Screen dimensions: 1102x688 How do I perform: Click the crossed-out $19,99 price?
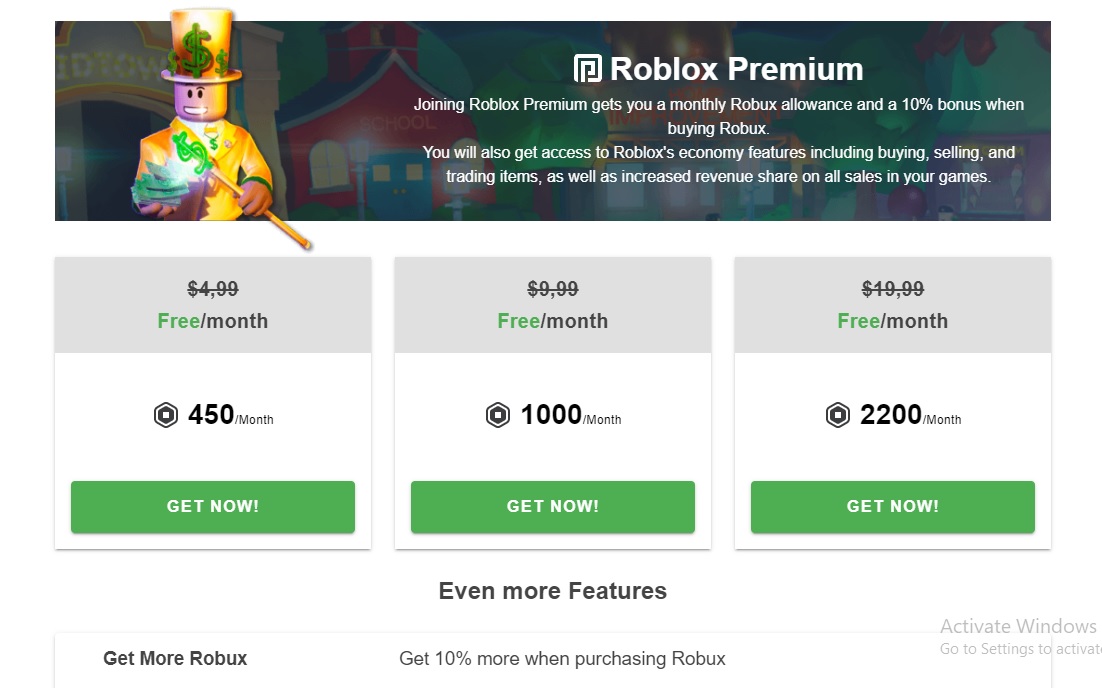tap(893, 289)
